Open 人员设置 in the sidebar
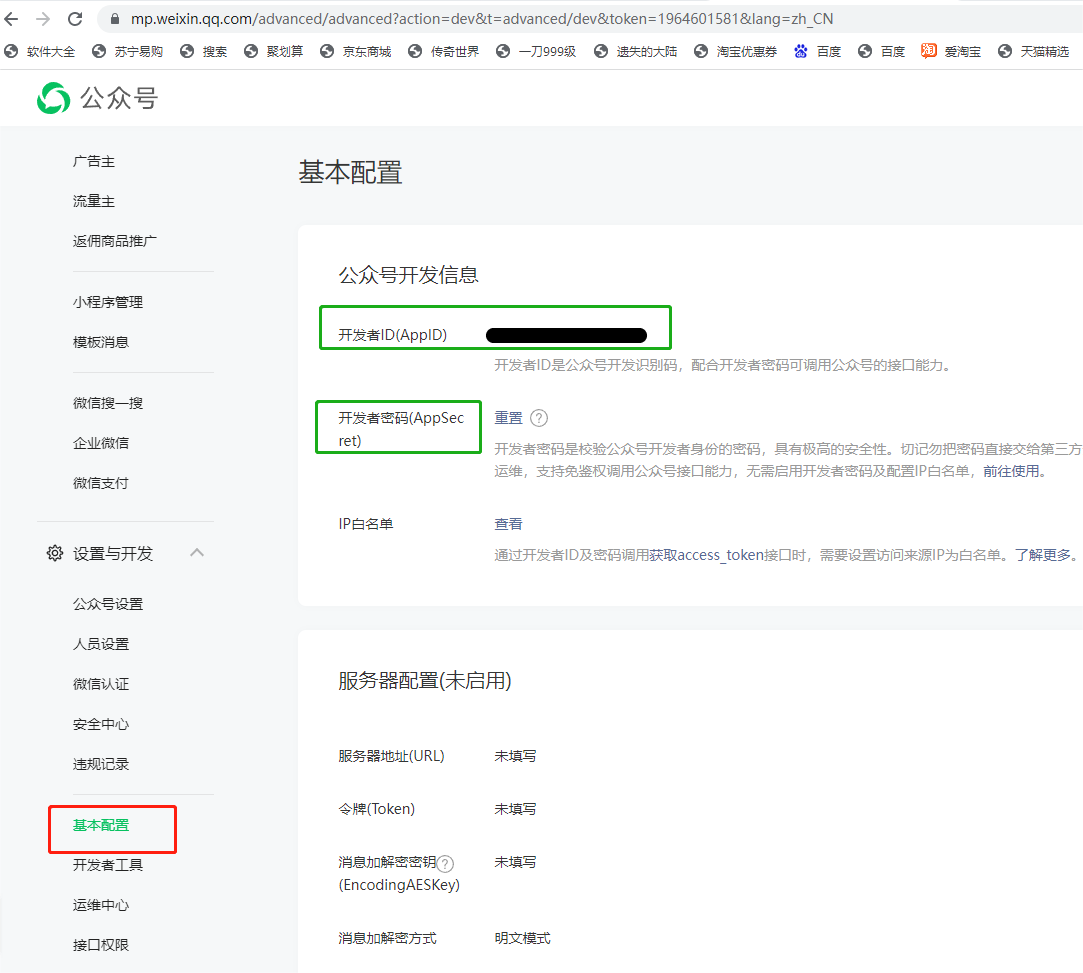 [101, 644]
